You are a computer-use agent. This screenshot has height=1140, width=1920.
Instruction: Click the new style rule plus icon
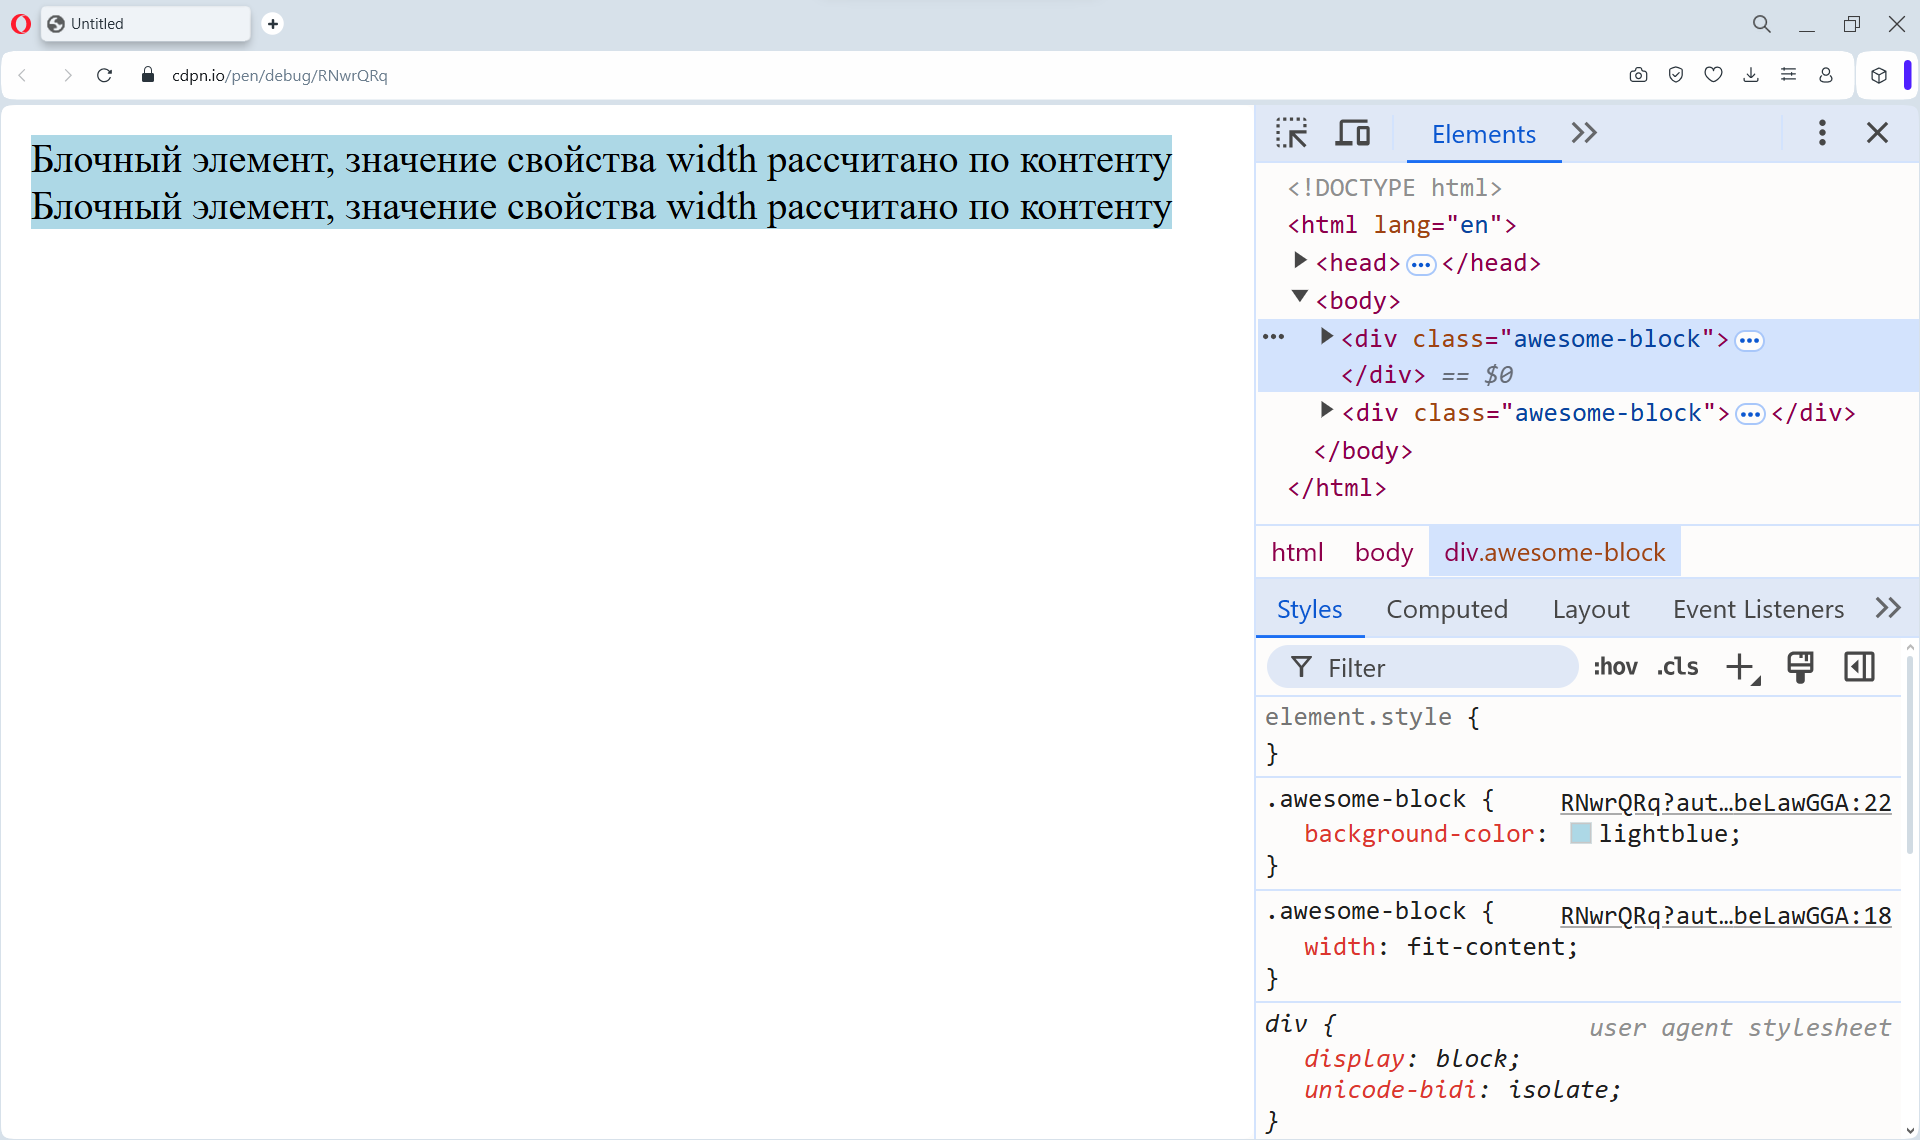1741,667
